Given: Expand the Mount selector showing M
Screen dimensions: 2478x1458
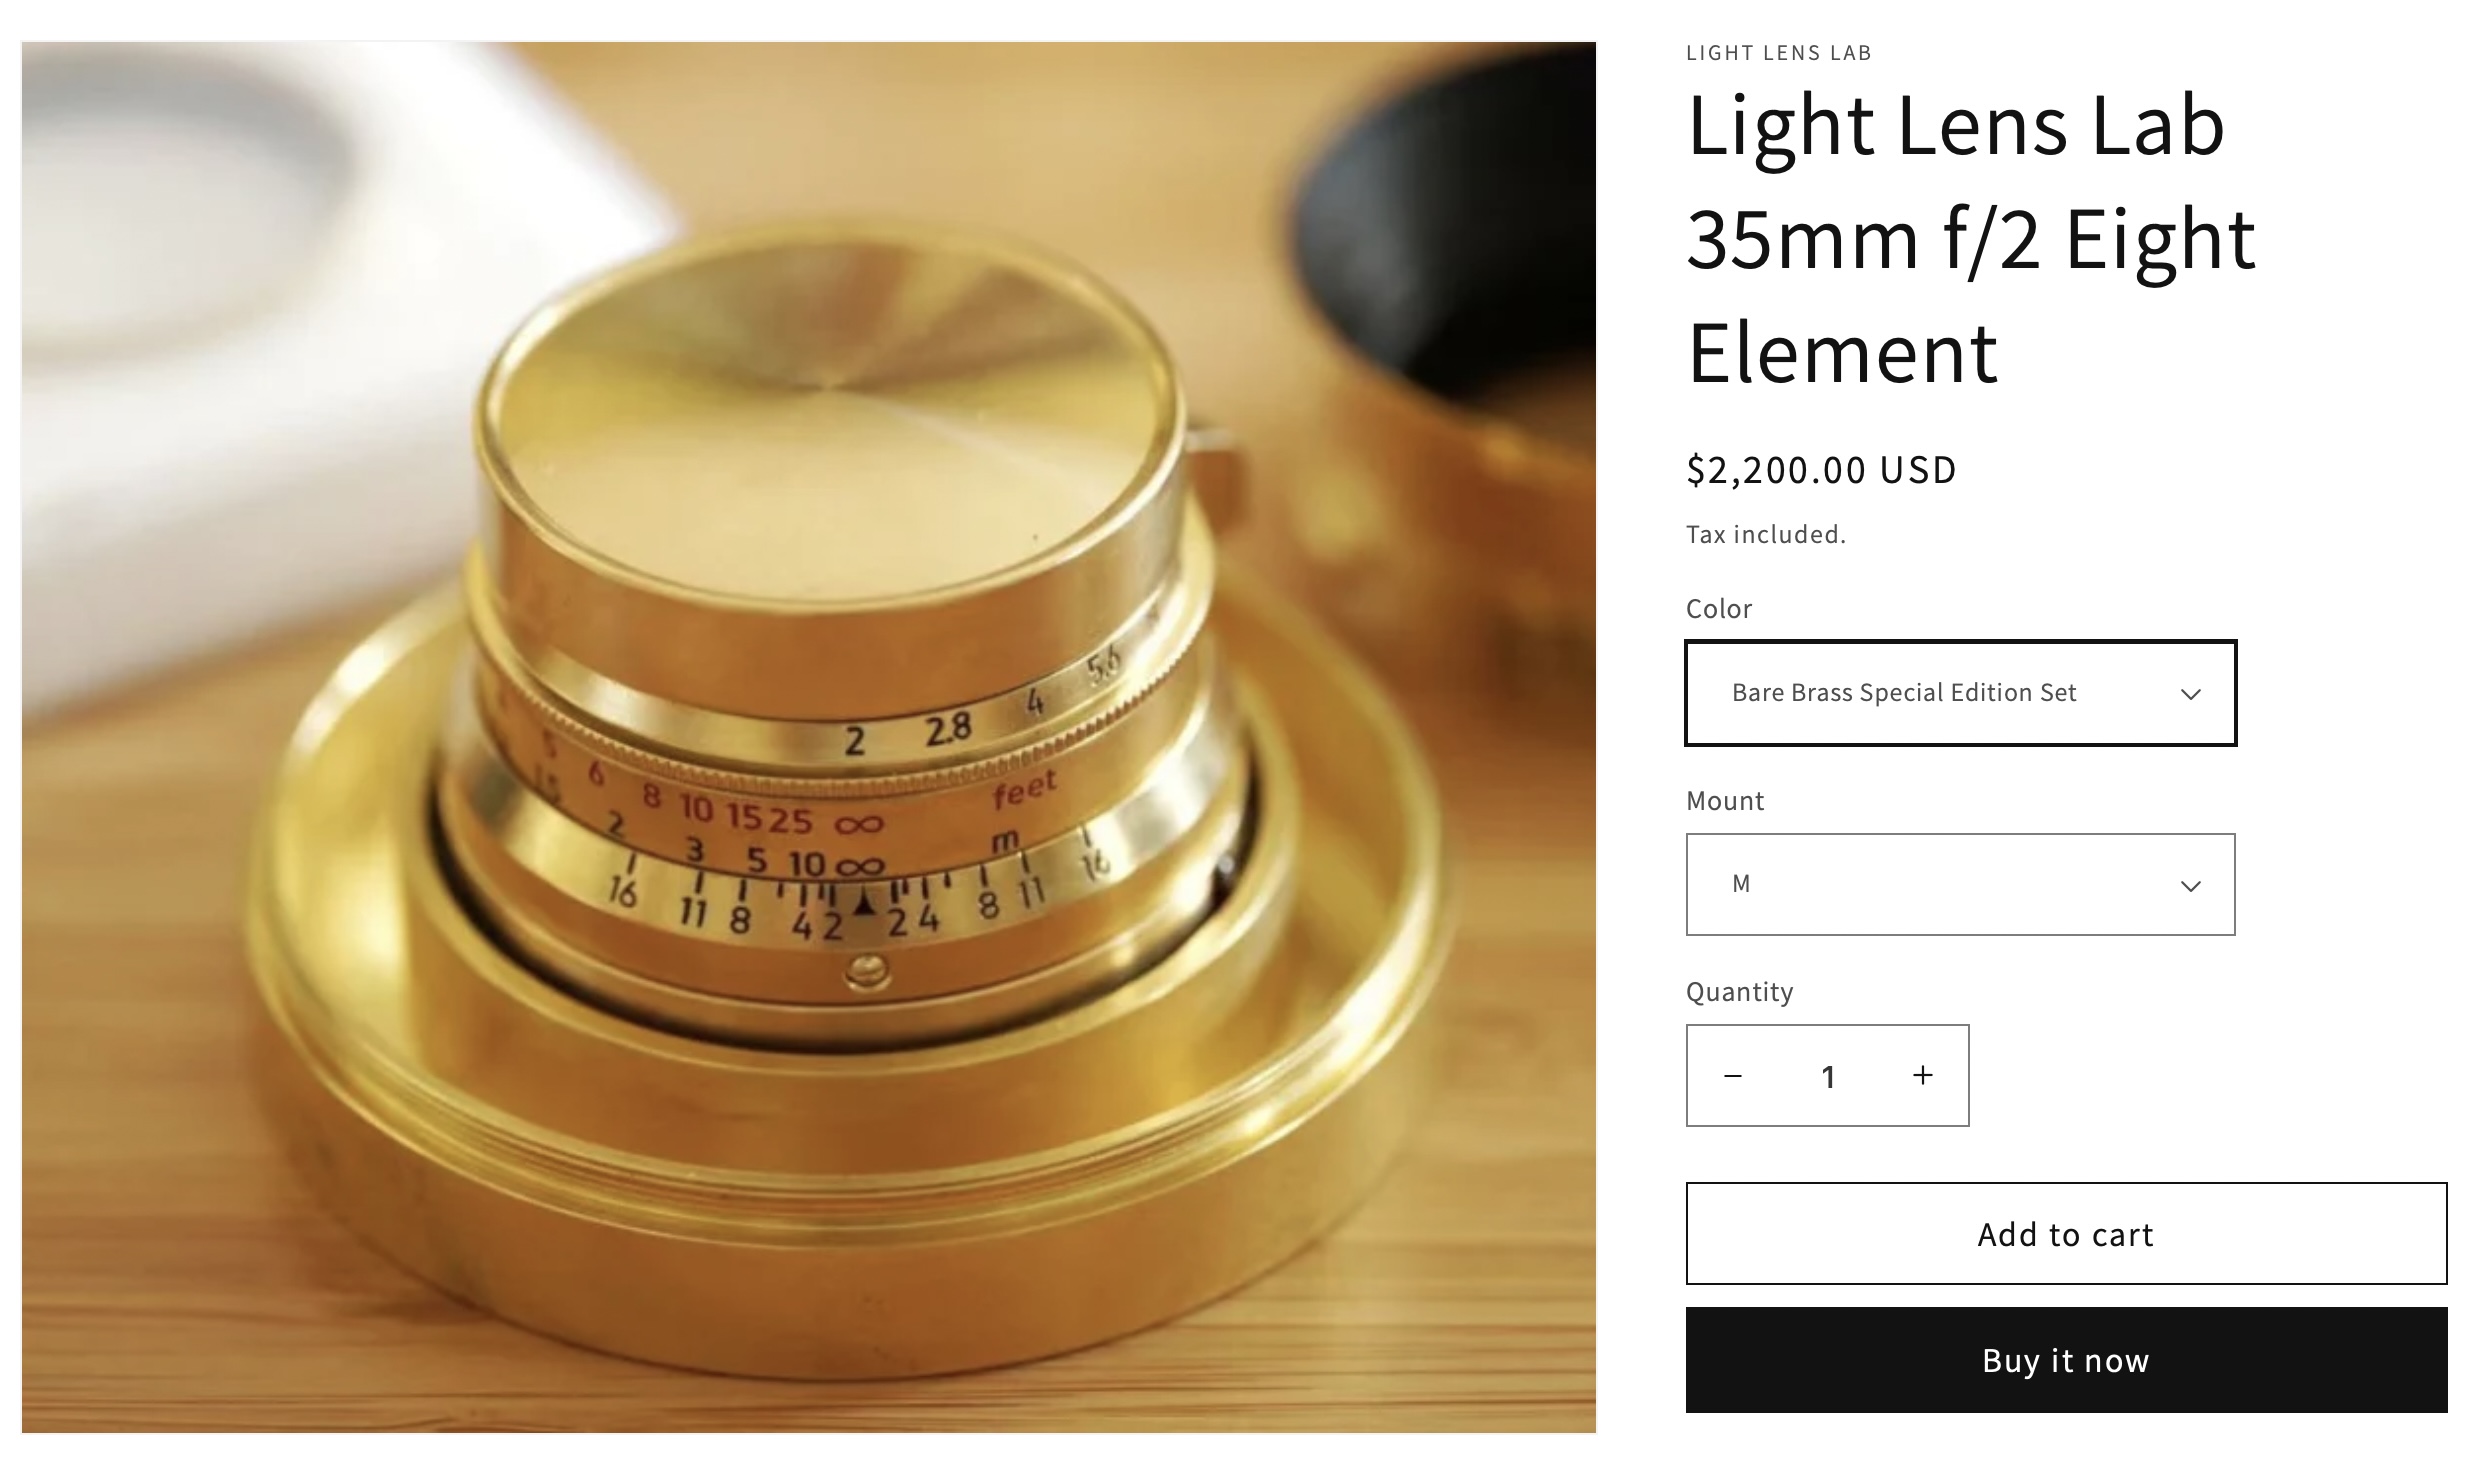Looking at the screenshot, I should tap(1960, 884).
